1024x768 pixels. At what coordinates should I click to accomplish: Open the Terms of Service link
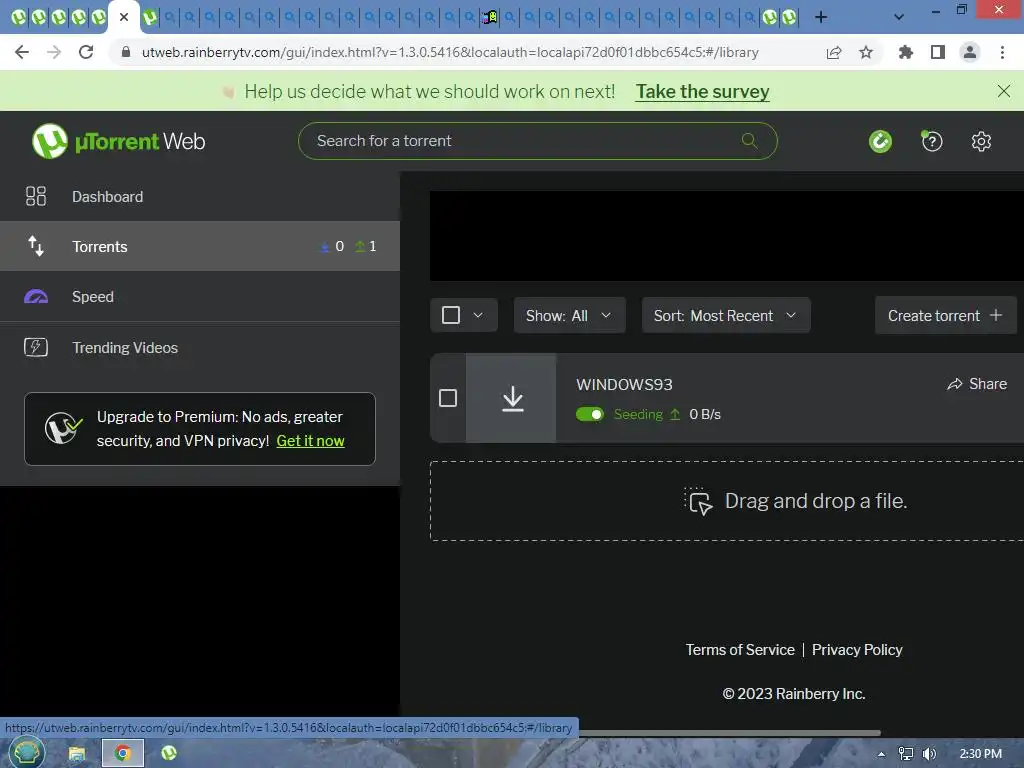pyautogui.click(x=740, y=649)
